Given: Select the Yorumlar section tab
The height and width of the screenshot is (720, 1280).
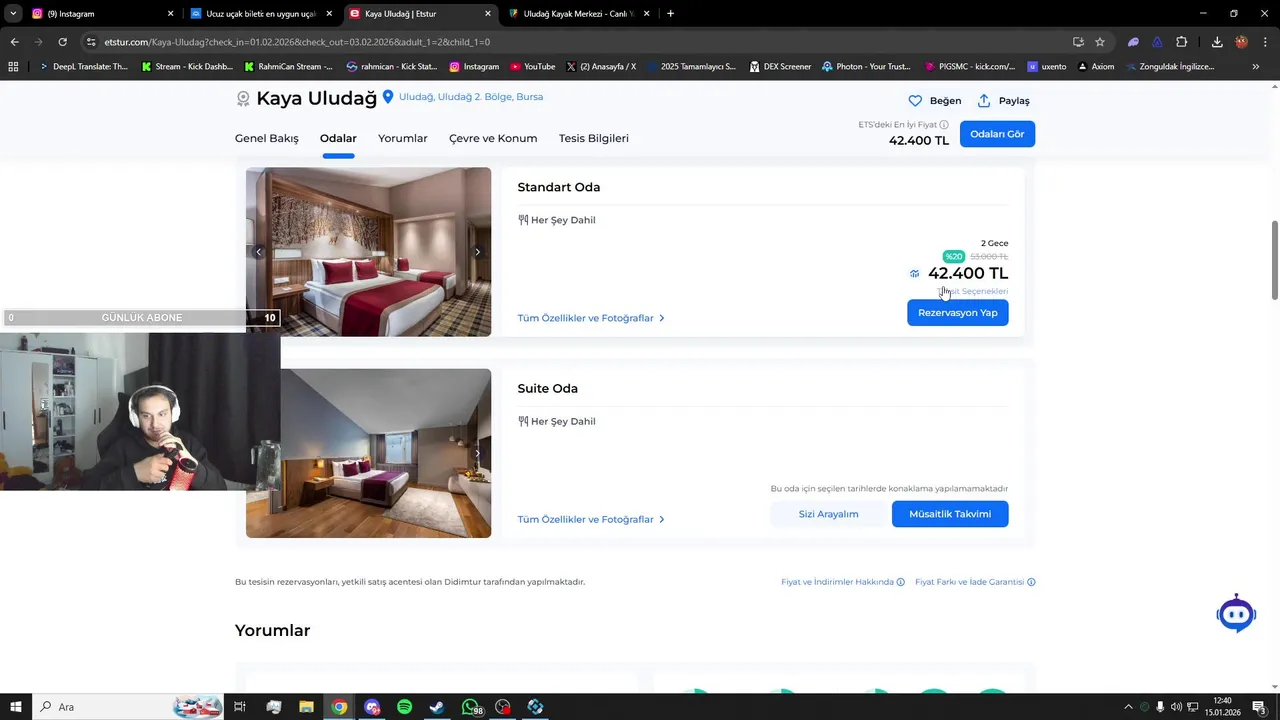Looking at the screenshot, I should [403, 138].
